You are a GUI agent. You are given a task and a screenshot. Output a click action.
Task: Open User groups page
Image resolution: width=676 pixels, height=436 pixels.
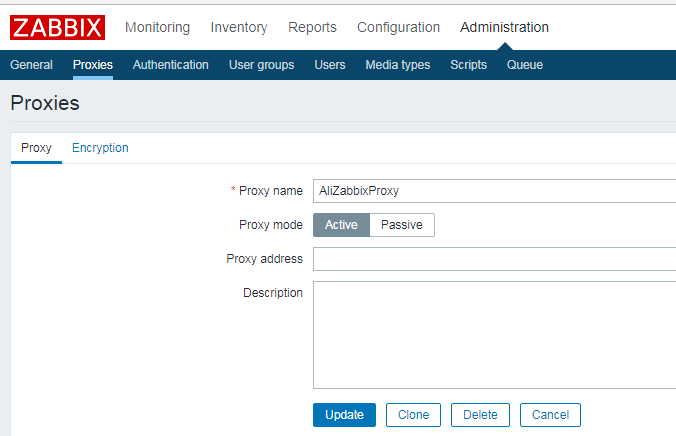click(261, 65)
